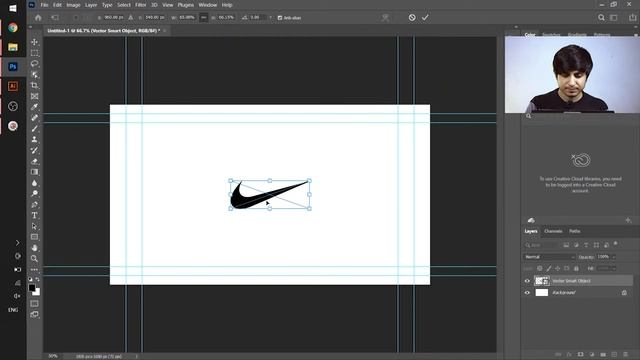Click the warp mode toggle icon
Image resolution: width=640 pixels, height=360 pixels.
pyautogui.click(x=385, y=18)
